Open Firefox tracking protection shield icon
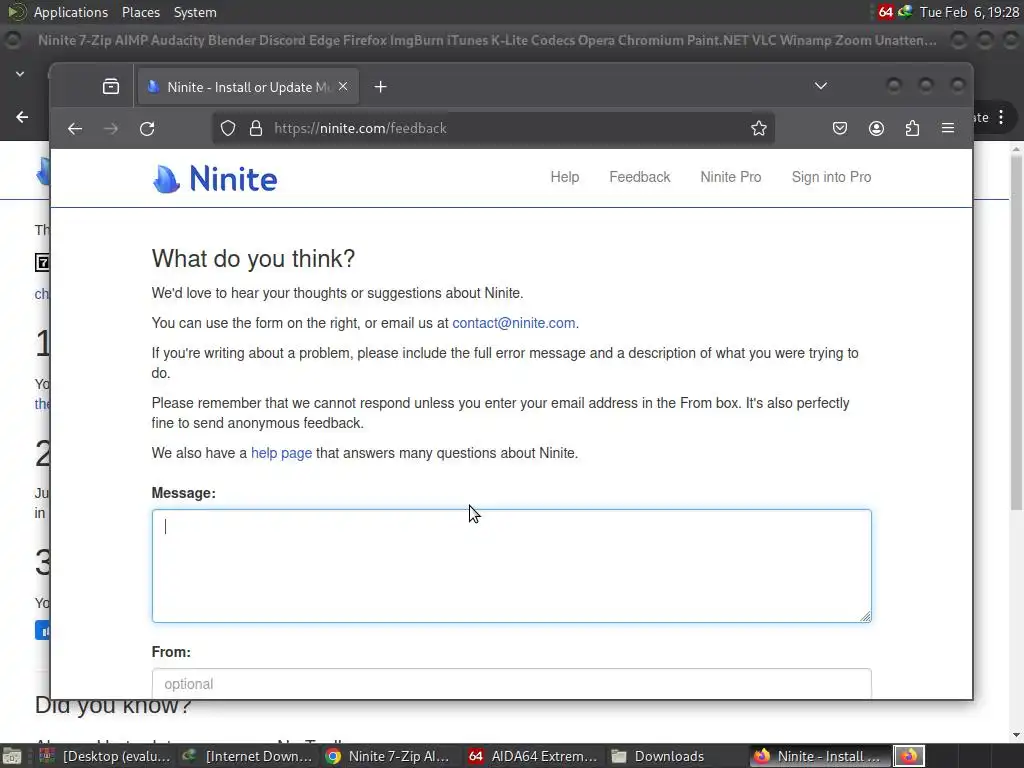The image size is (1024, 768). [x=227, y=128]
